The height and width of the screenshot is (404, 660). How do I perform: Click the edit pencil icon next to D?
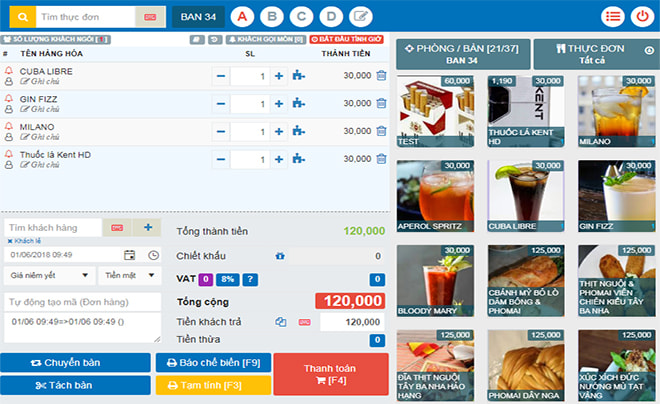click(x=360, y=16)
